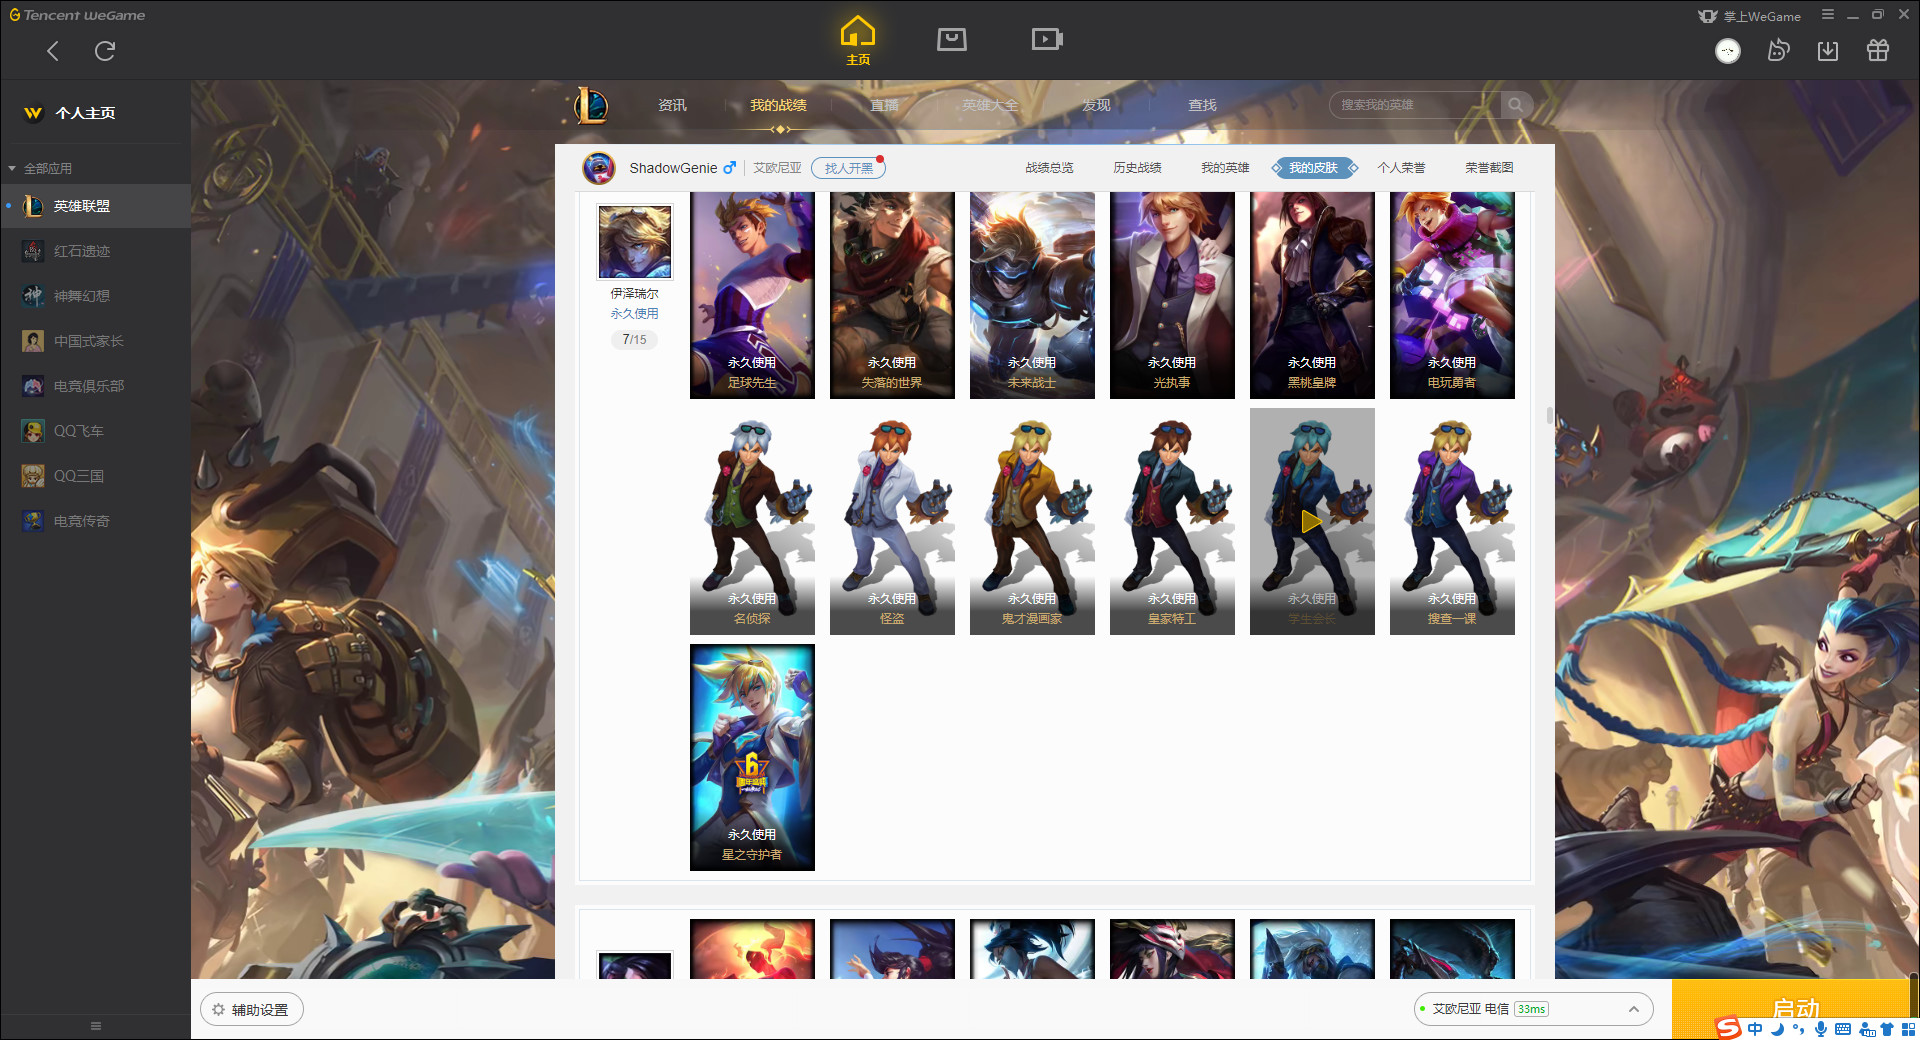The width and height of the screenshot is (1920, 1040).
Task: Select 电竞俱乐部 in the sidebar
Action: [95, 386]
